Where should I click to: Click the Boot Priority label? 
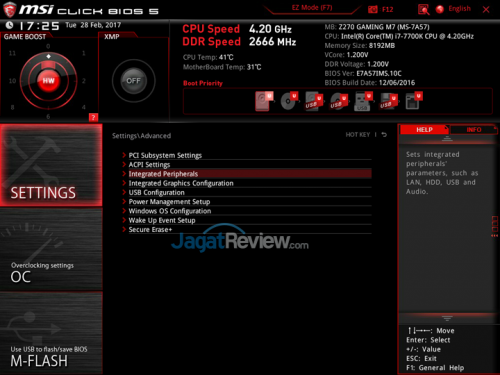click(x=203, y=83)
